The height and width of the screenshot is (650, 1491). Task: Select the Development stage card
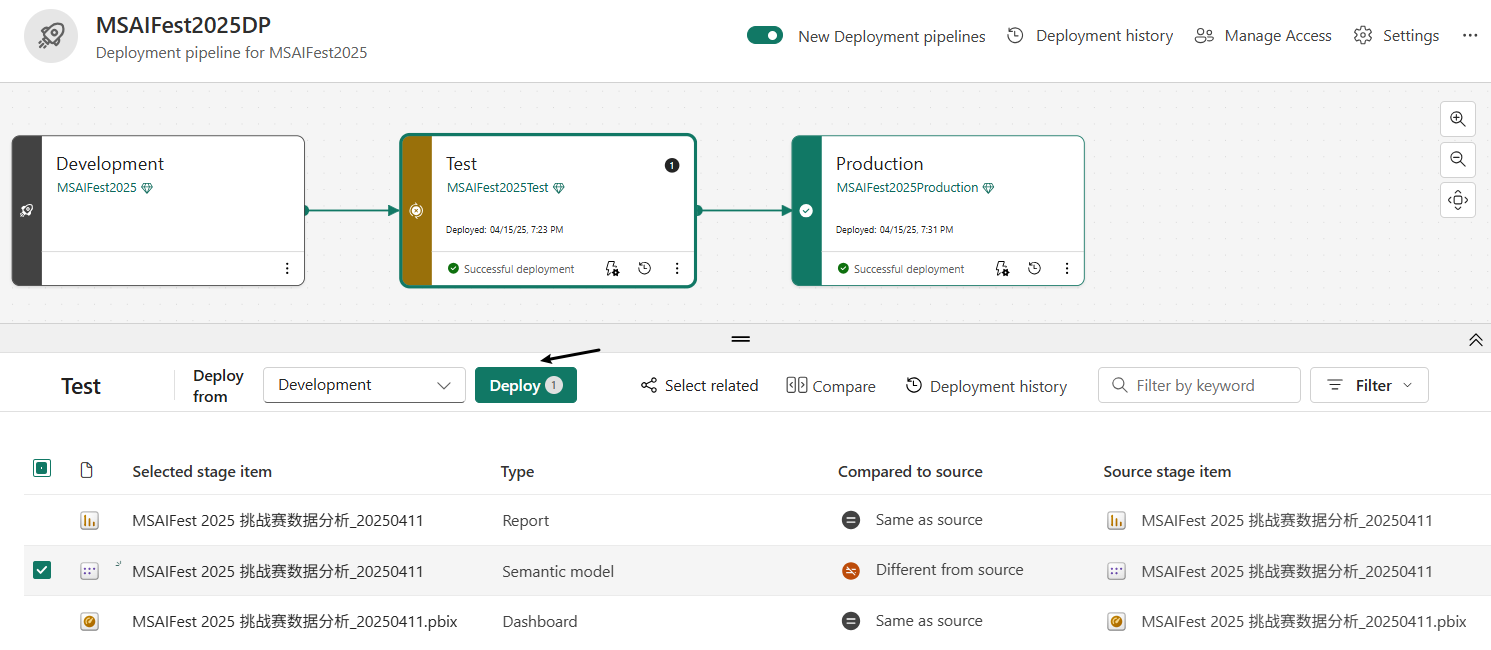point(158,211)
